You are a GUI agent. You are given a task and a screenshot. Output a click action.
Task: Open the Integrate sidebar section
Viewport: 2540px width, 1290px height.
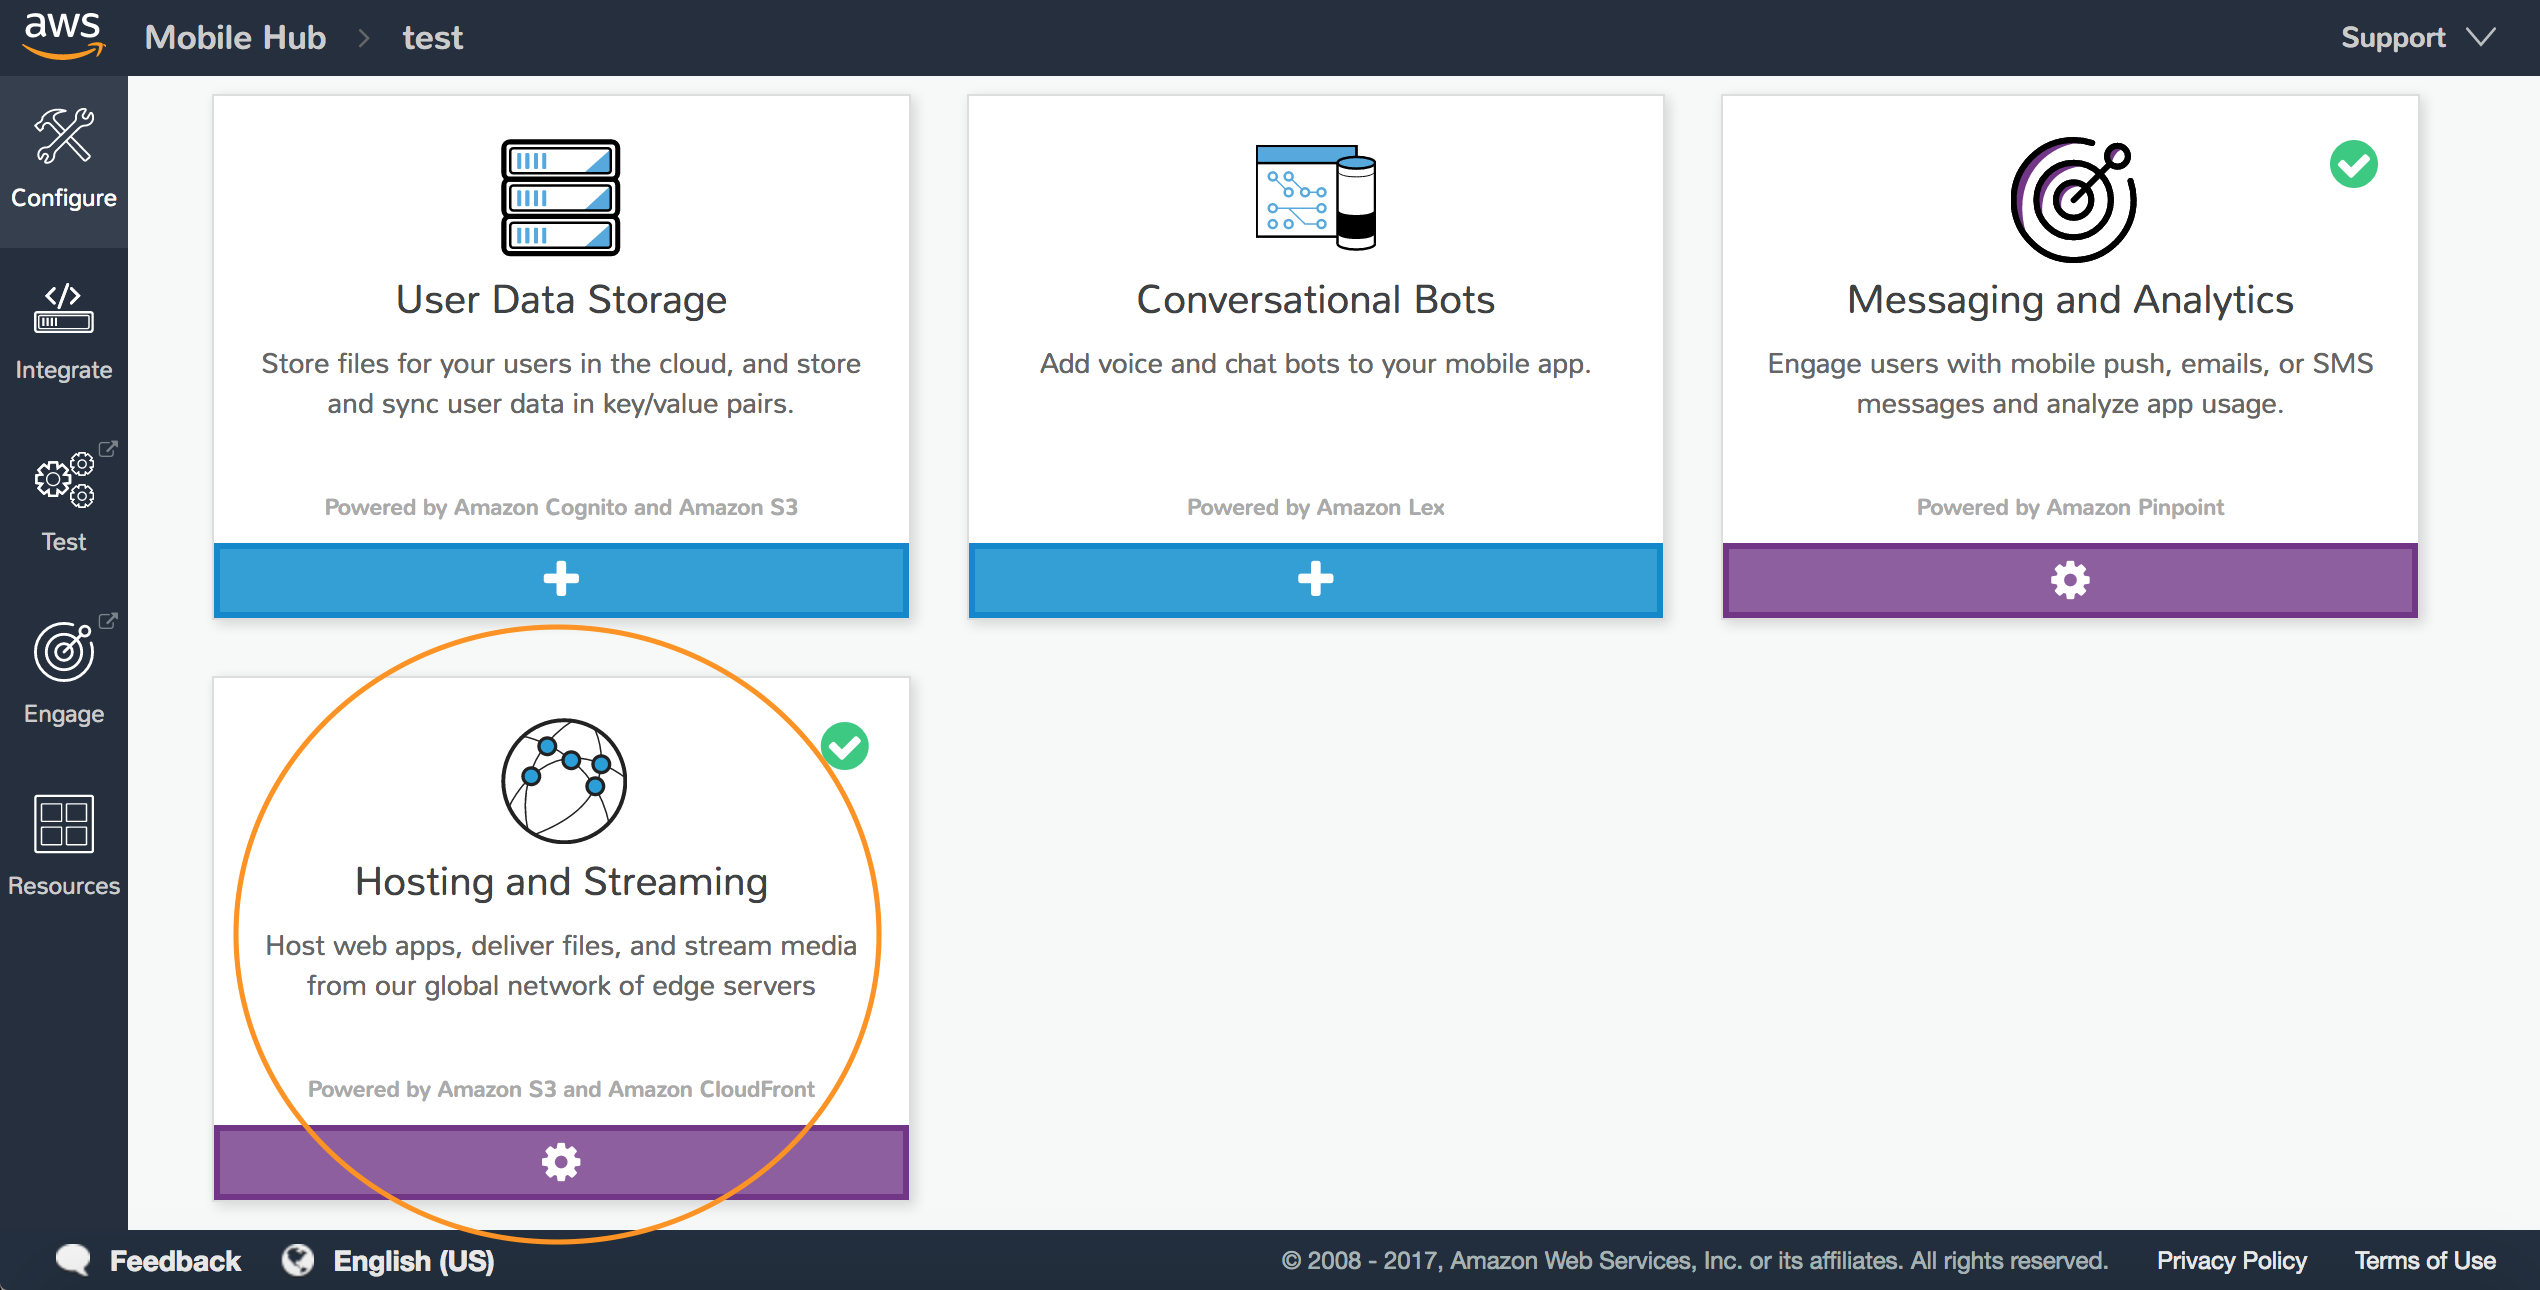click(x=64, y=333)
